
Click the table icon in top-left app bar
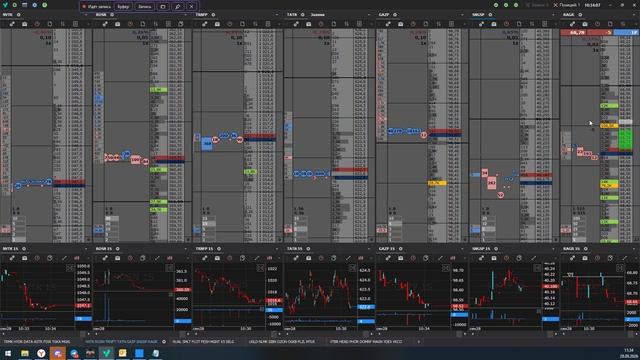(x=24, y=5)
